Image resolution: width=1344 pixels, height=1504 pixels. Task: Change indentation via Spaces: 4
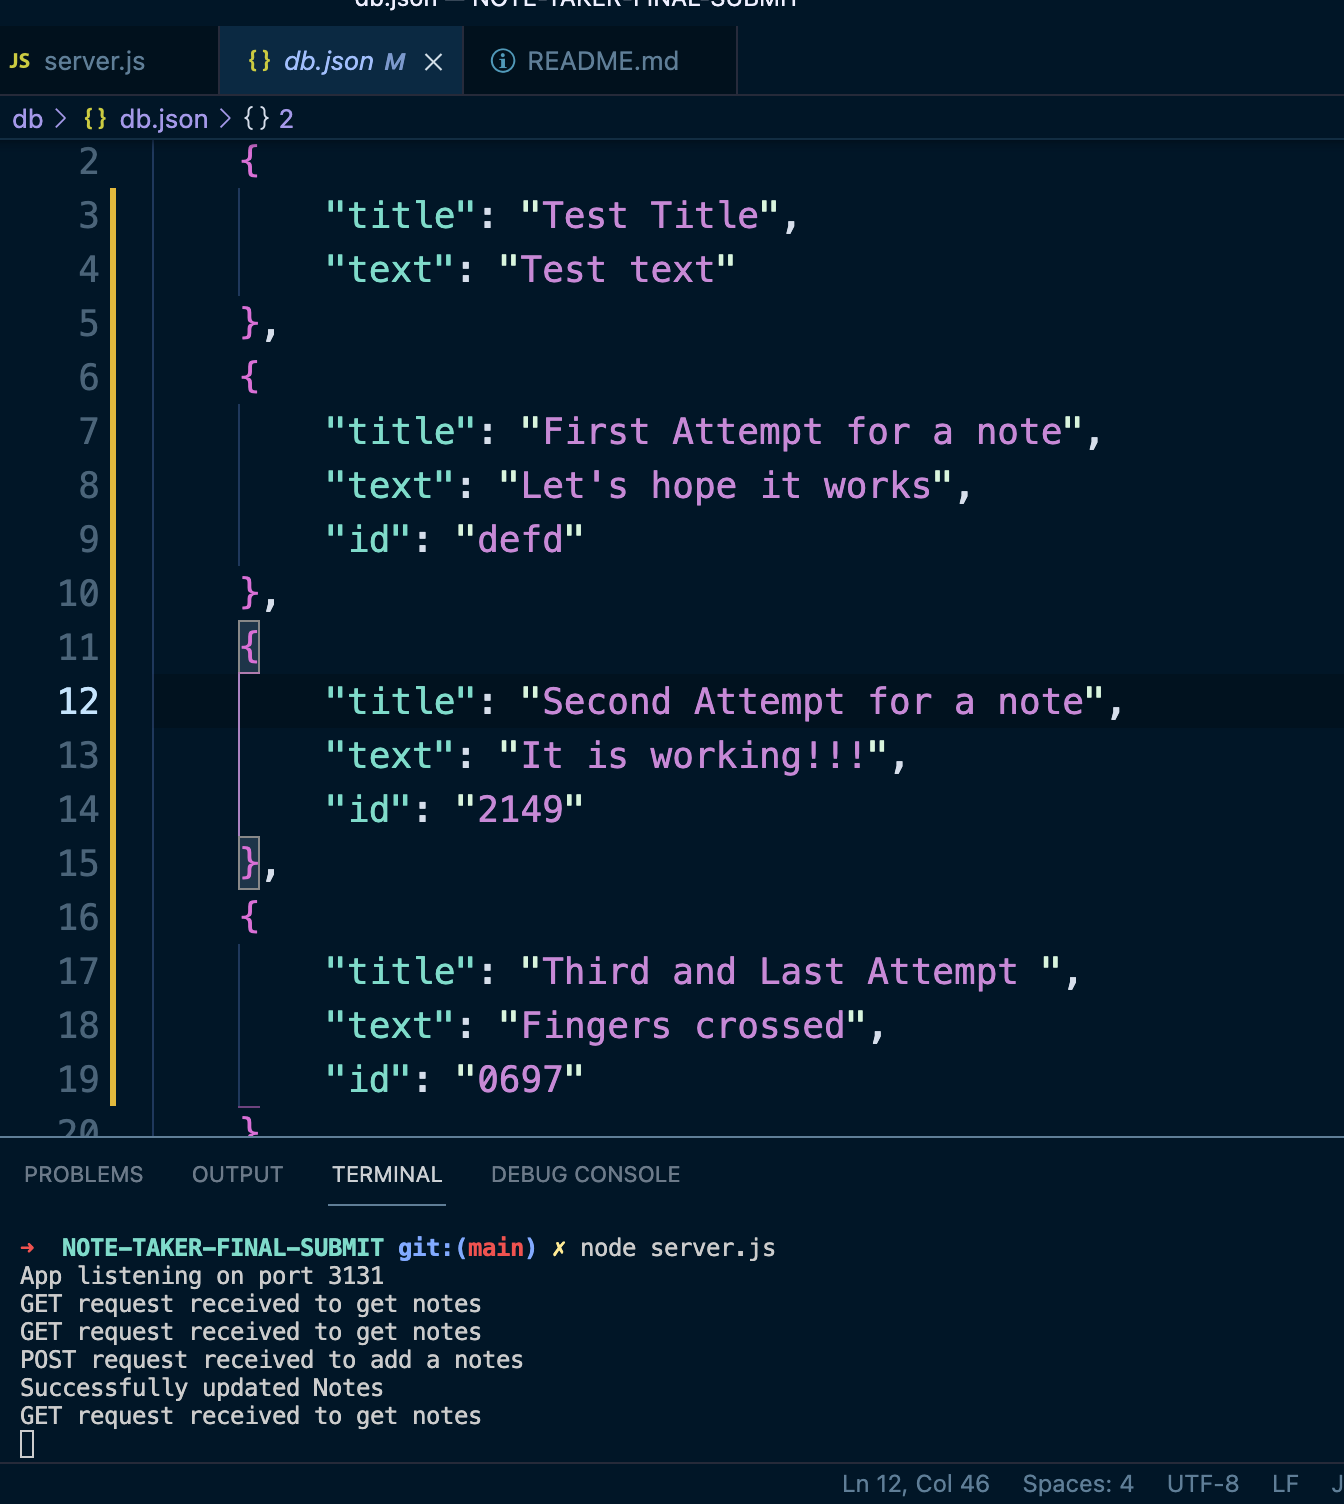pos(1078,1484)
